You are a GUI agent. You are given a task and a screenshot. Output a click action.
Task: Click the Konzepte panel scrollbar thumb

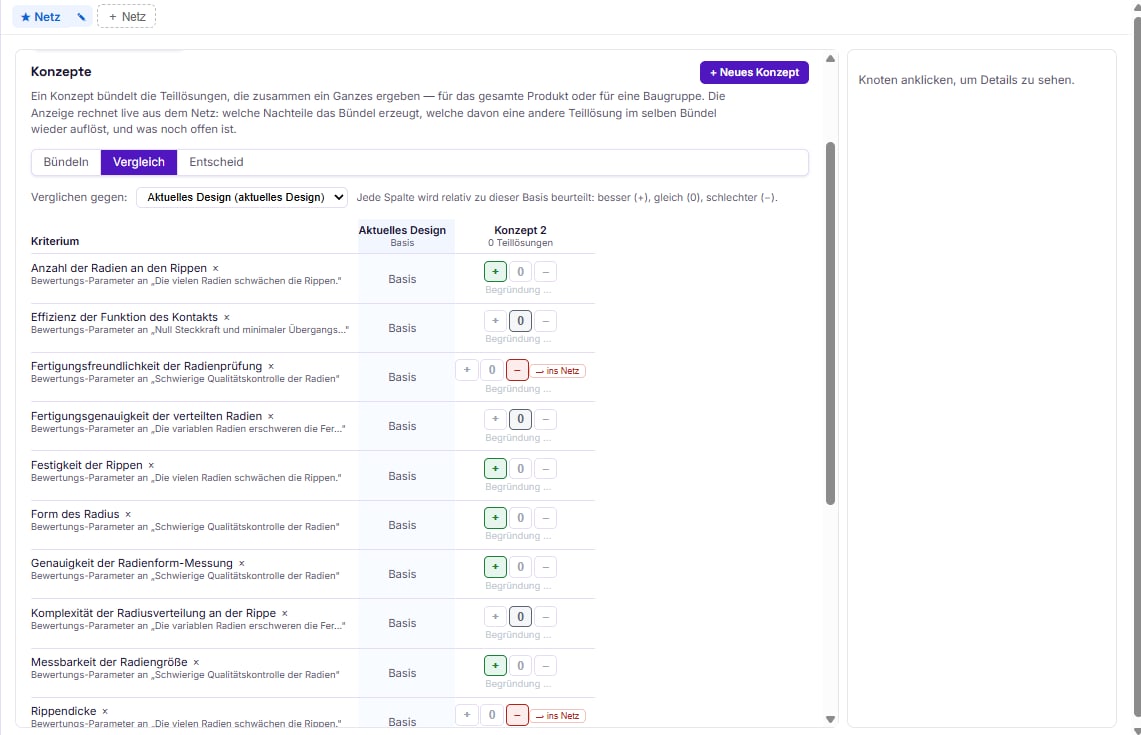coord(830,323)
